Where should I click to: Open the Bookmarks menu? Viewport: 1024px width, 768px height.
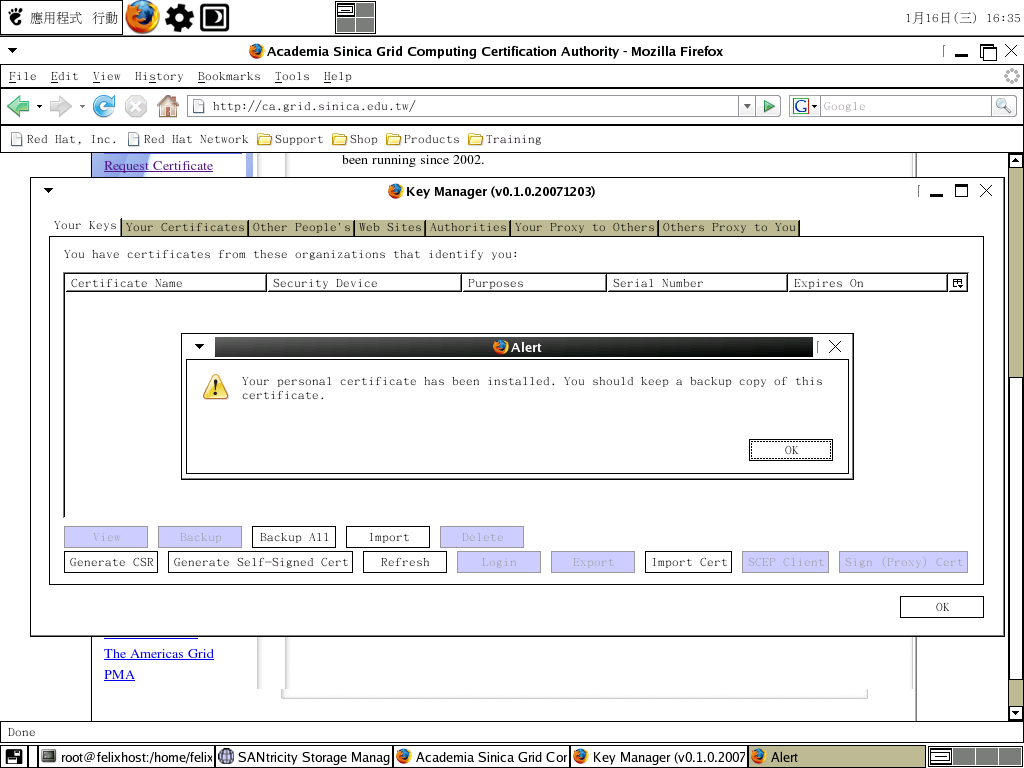(229, 76)
